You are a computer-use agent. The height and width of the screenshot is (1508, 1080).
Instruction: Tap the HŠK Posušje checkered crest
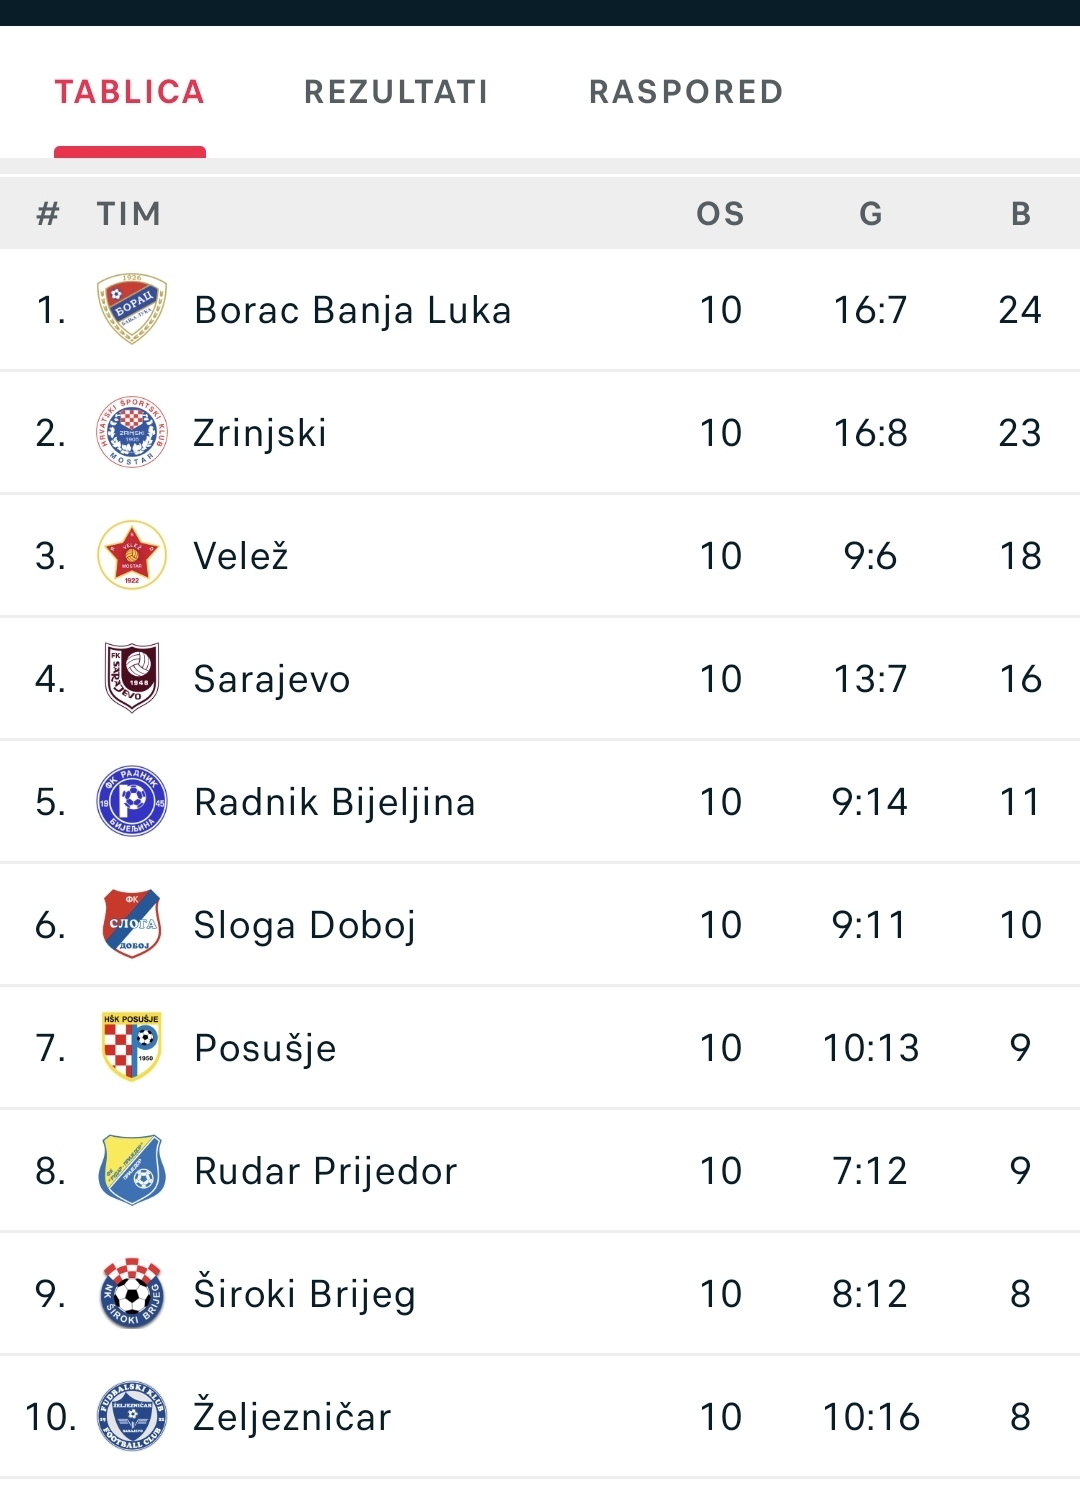click(x=132, y=1047)
